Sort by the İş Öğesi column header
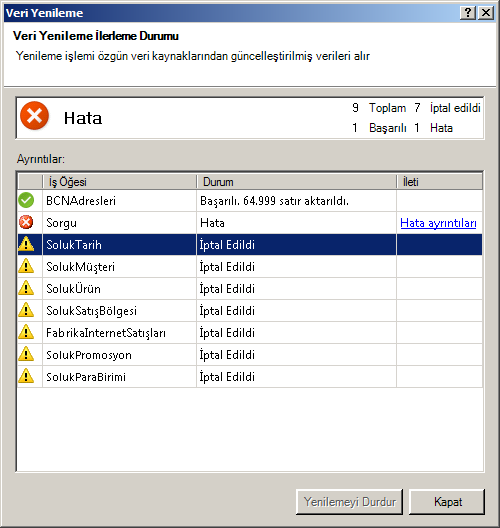Viewport: 500px width, 528px height. click(x=120, y=182)
